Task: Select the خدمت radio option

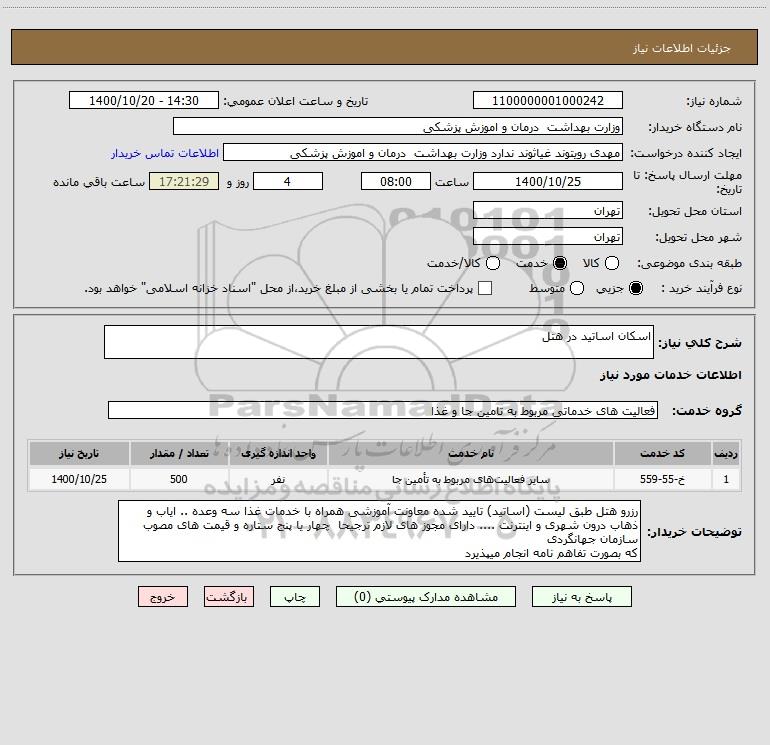Action: [560, 263]
